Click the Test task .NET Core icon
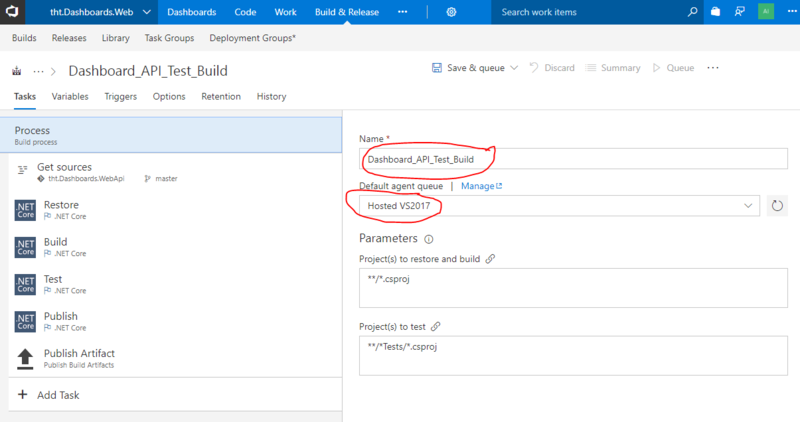Viewport: 800px width, 422px height. coord(25,284)
